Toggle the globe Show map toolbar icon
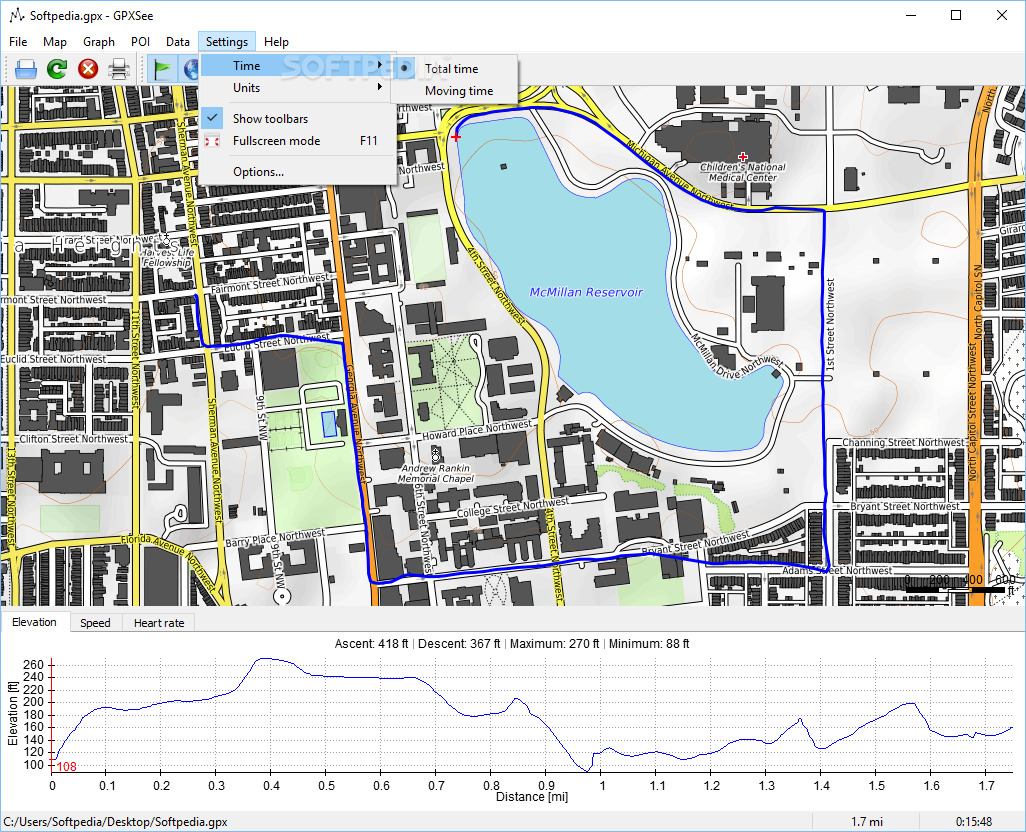Screen dimensions: 1026x832 pyautogui.click(x=190, y=69)
